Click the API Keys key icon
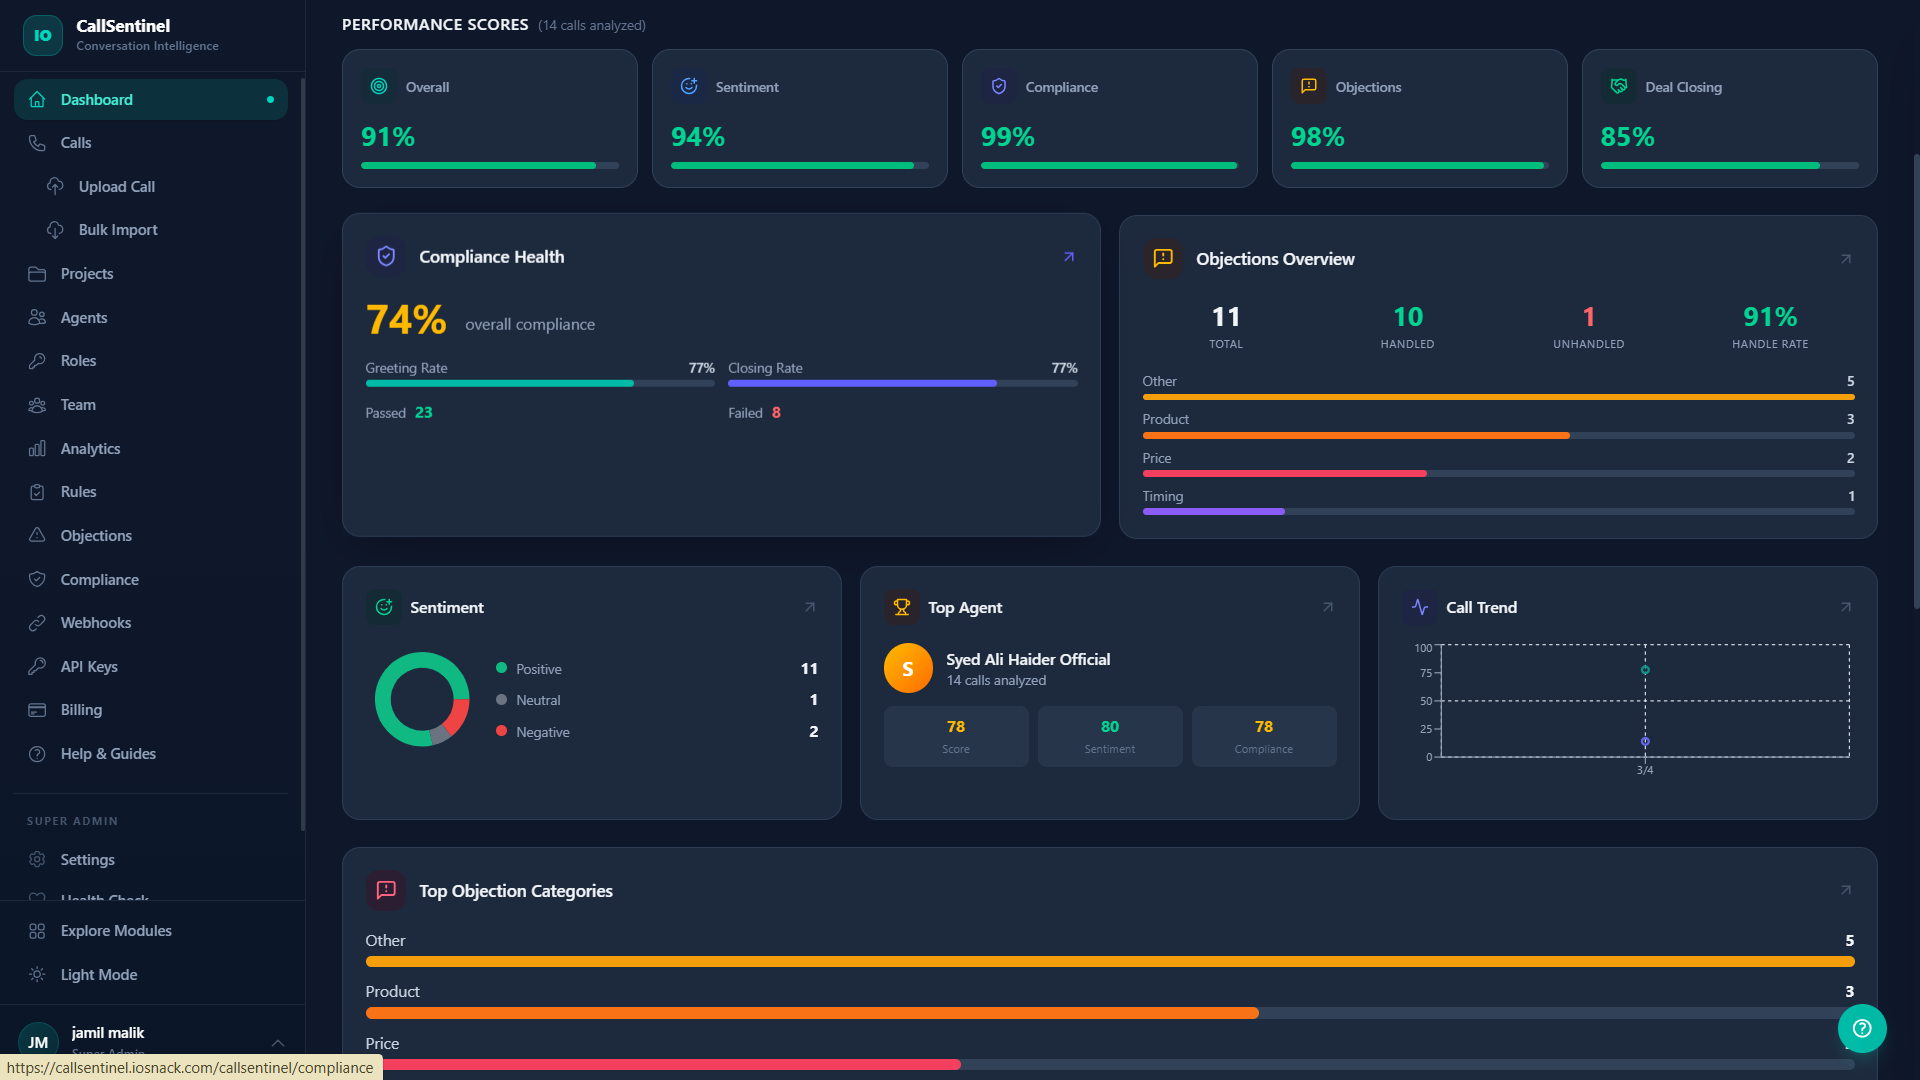The width and height of the screenshot is (1920, 1080). [37, 667]
